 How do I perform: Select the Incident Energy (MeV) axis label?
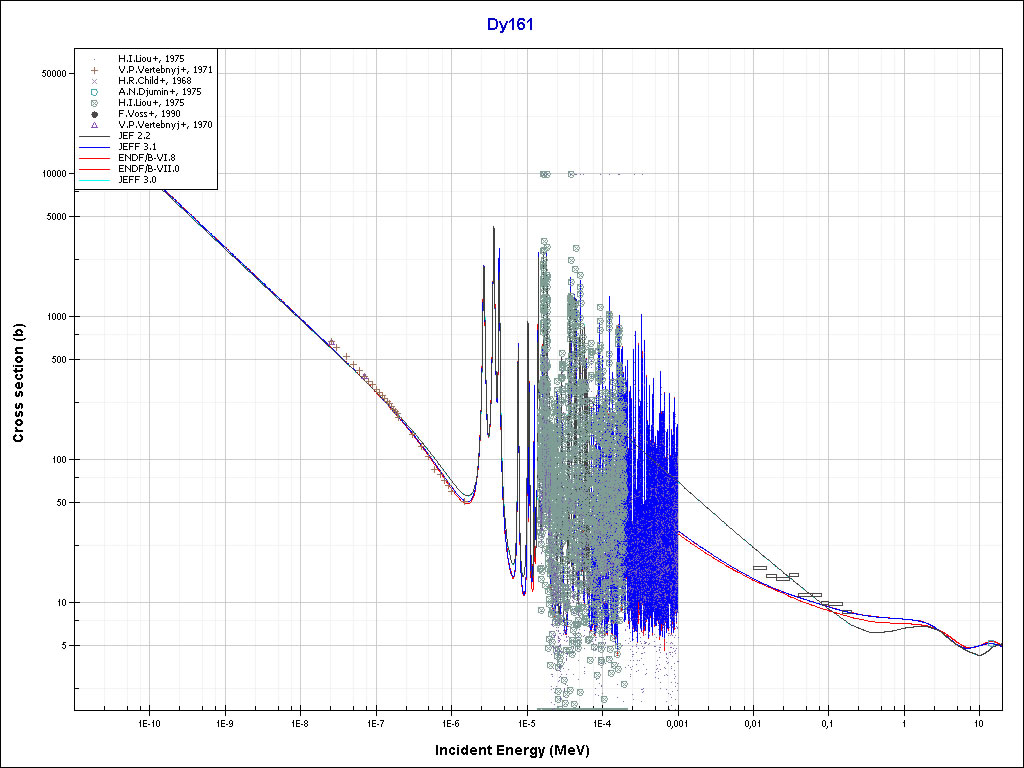[x=511, y=750]
